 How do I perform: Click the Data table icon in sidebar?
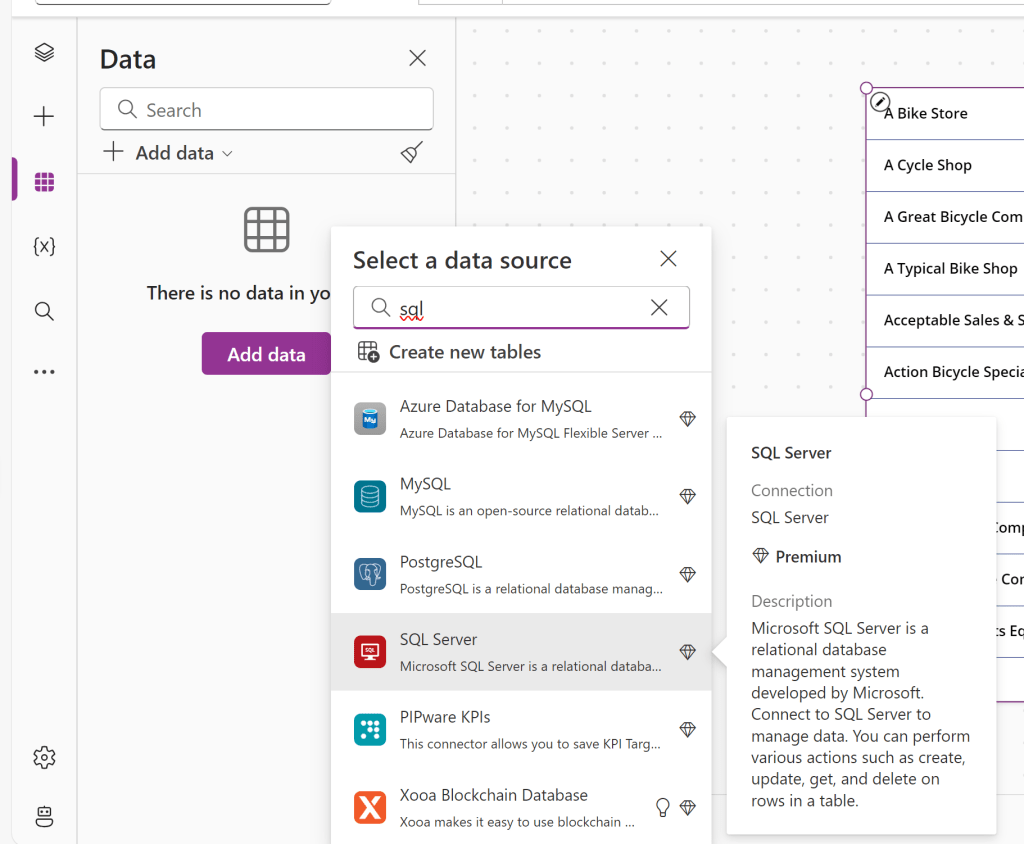click(44, 182)
